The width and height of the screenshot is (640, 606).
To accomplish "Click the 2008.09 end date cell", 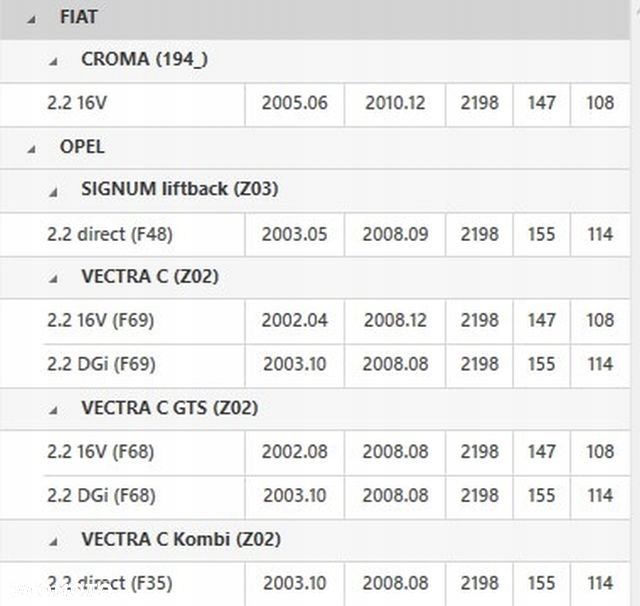I will click(x=396, y=234).
